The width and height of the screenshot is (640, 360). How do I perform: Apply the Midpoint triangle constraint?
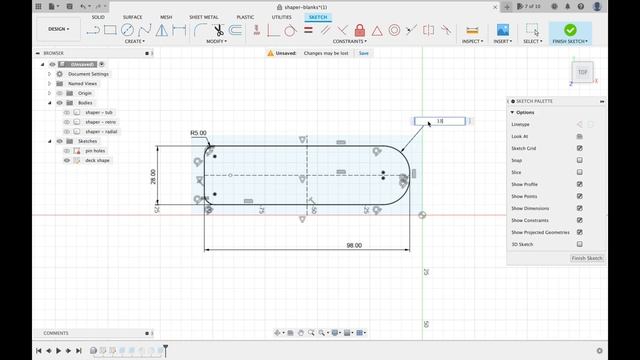tap(377, 30)
